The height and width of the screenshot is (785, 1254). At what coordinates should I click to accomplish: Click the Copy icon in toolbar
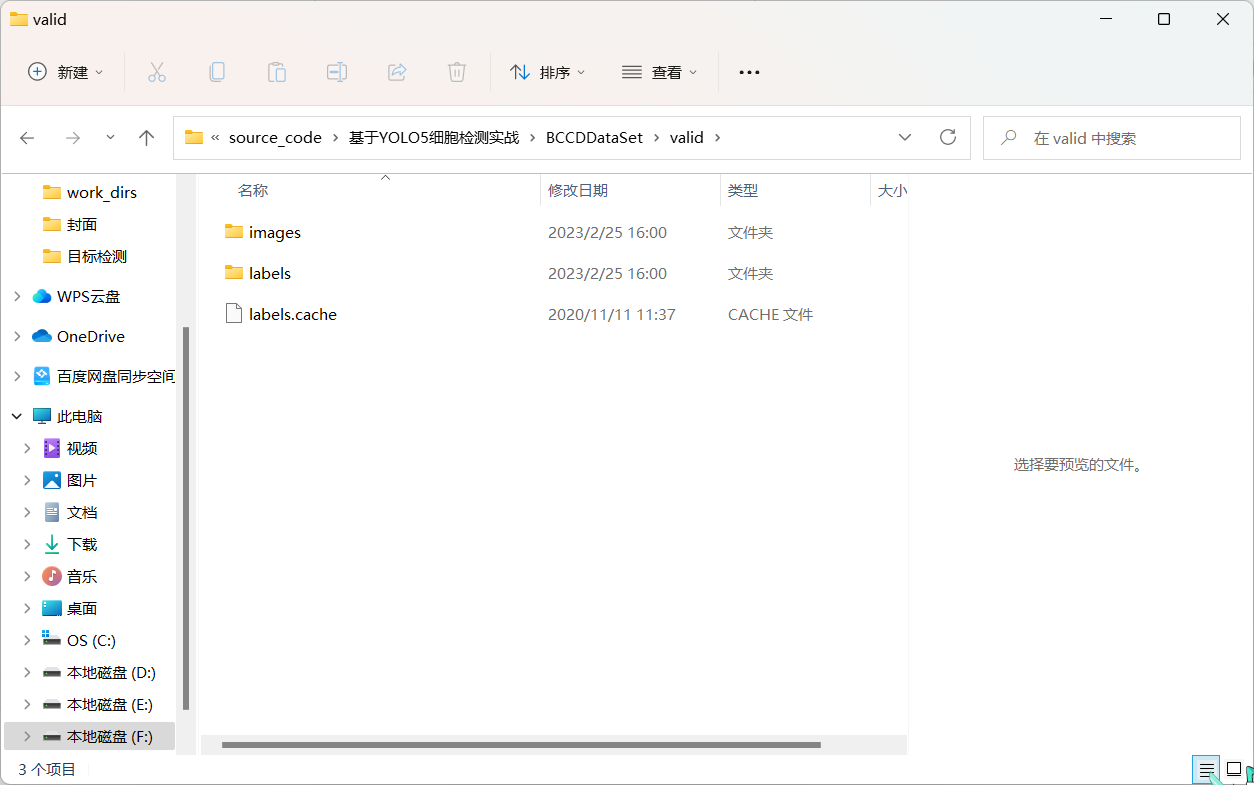[216, 72]
